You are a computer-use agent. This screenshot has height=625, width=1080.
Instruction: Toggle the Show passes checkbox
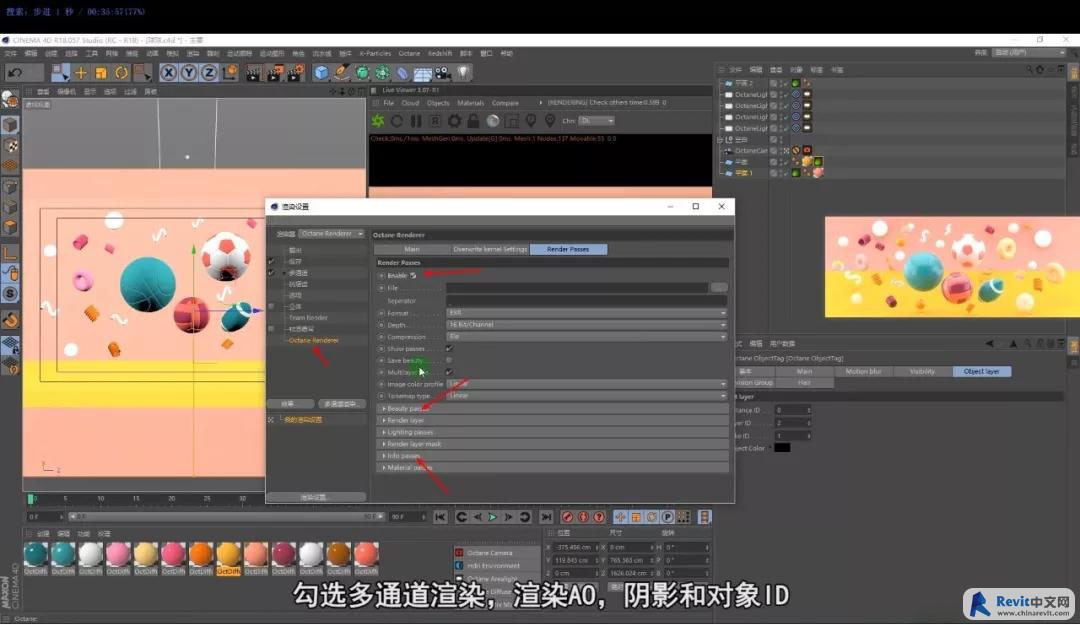[449, 349]
